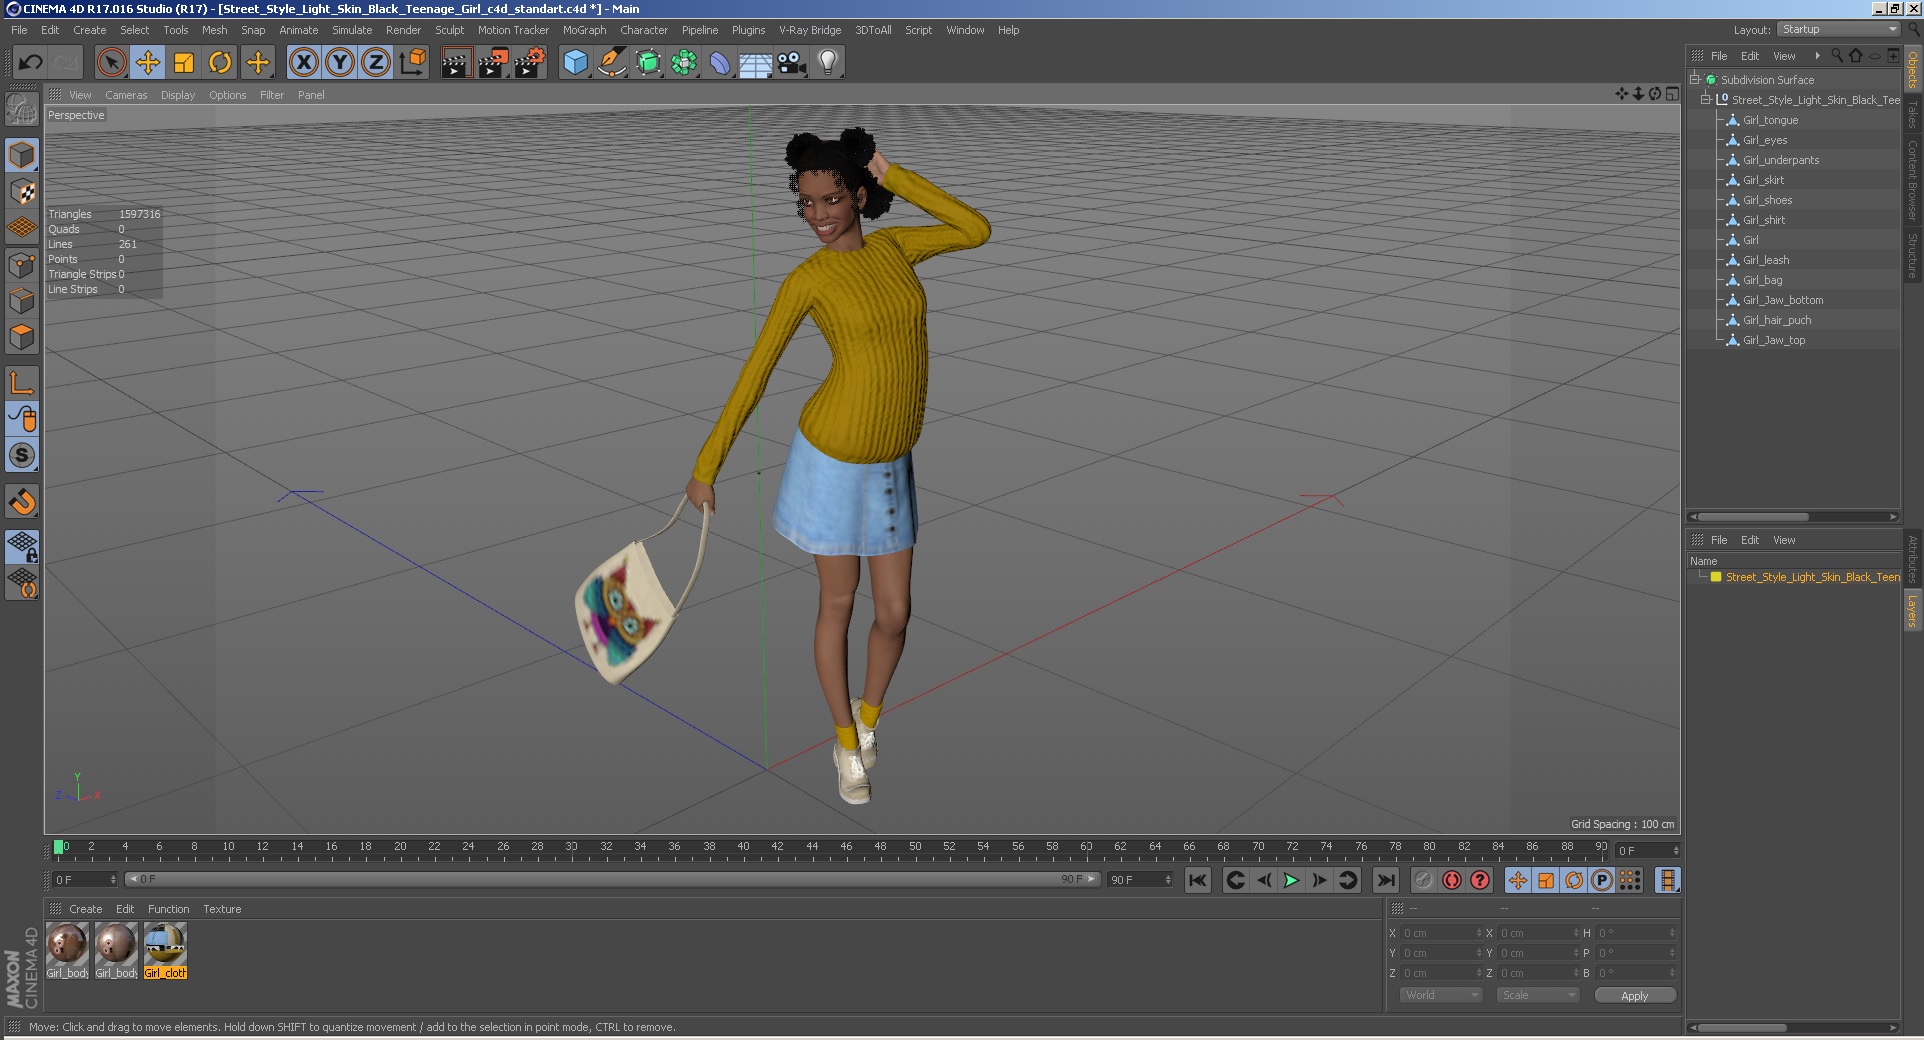The height and width of the screenshot is (1040, 1924).
Task: Add a Cube primitive object
Action: (x=575, y=62)
